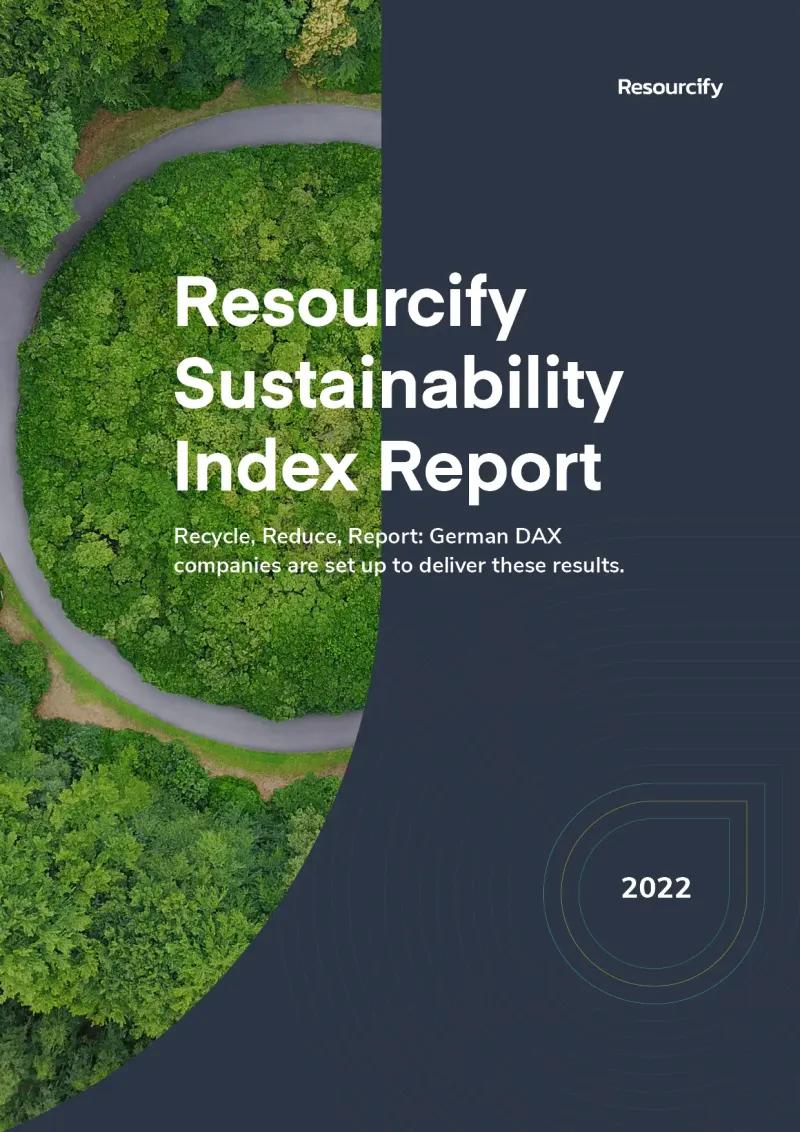The height and width of the screenshot is (1132, 800).
Task: Click the title word "Sustainability"
Action: [x=399, y=386]
